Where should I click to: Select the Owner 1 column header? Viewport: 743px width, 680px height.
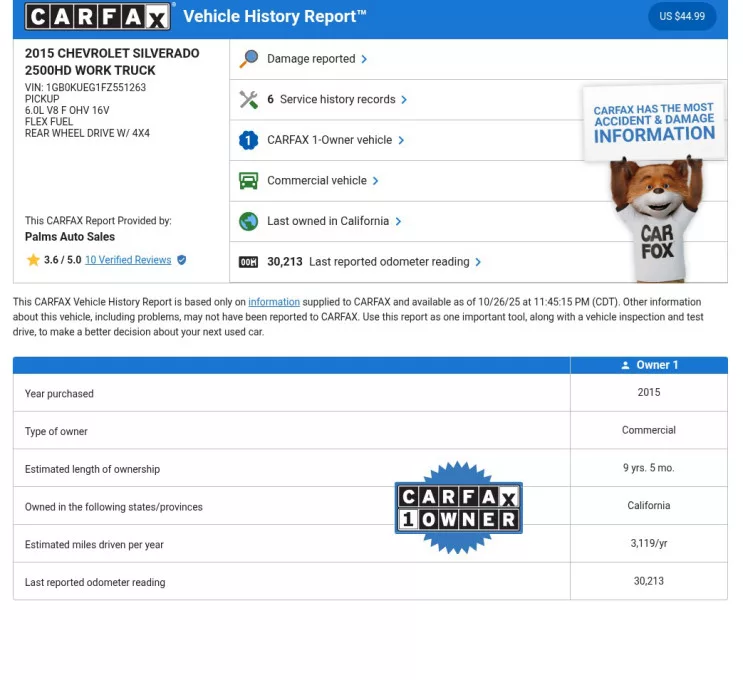(x=649, y=365)
